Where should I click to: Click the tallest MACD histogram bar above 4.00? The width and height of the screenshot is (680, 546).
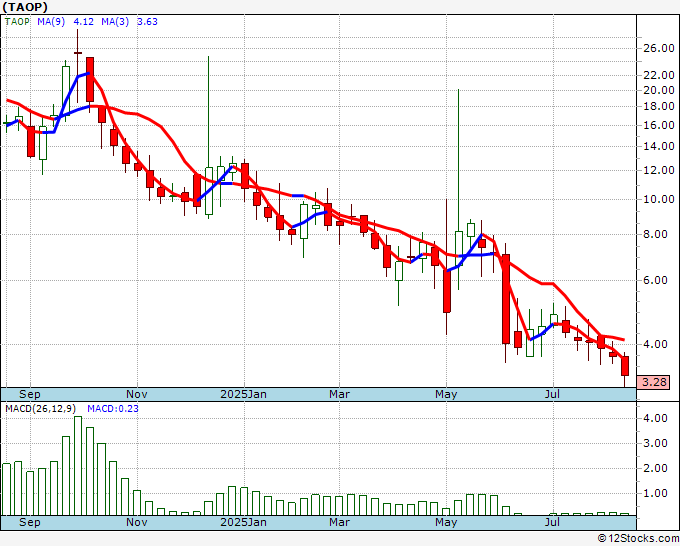tap(78, 466)
